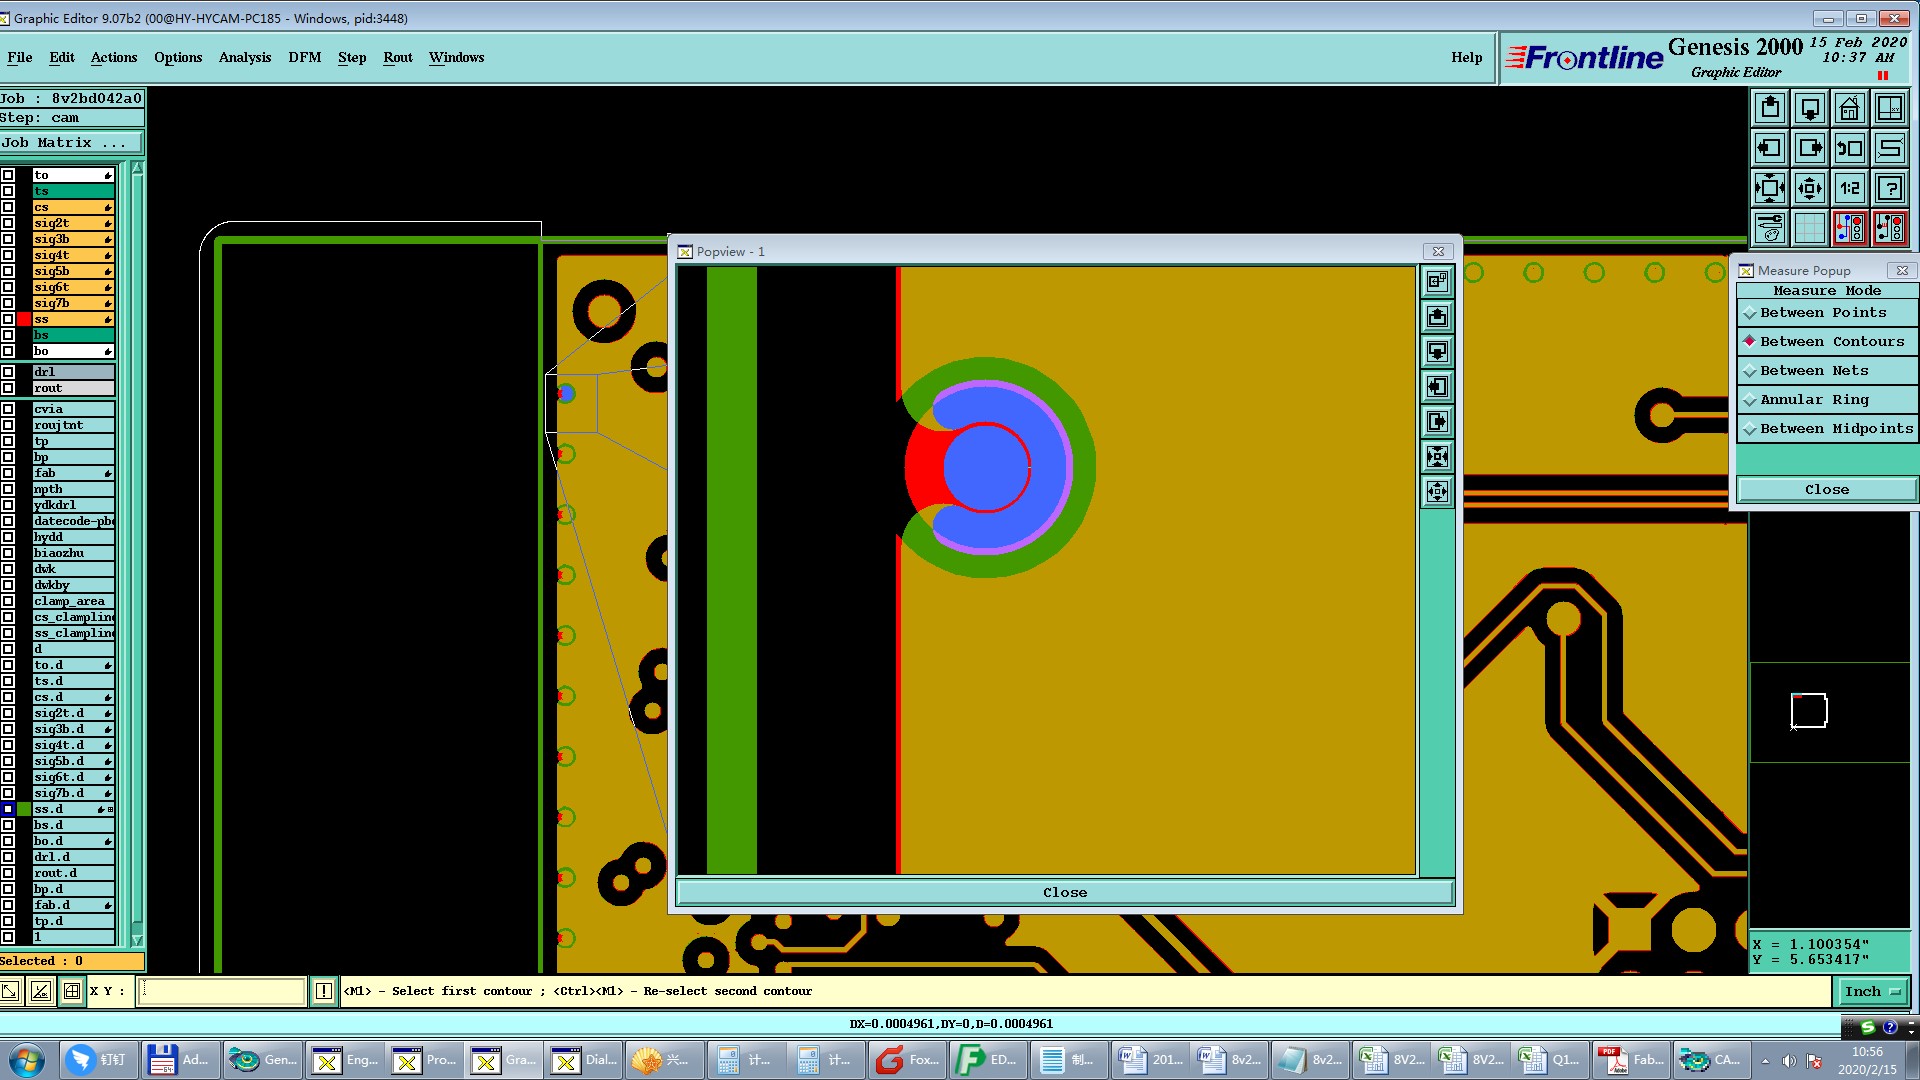The image size is (1920, 1080).
Task: Open the Analysis menu
Action: pos(244,57)
